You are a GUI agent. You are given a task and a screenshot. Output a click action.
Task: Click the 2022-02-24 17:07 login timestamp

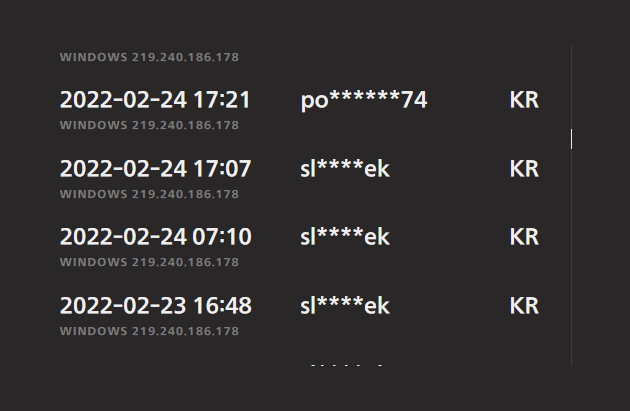[x=155, y=168]
